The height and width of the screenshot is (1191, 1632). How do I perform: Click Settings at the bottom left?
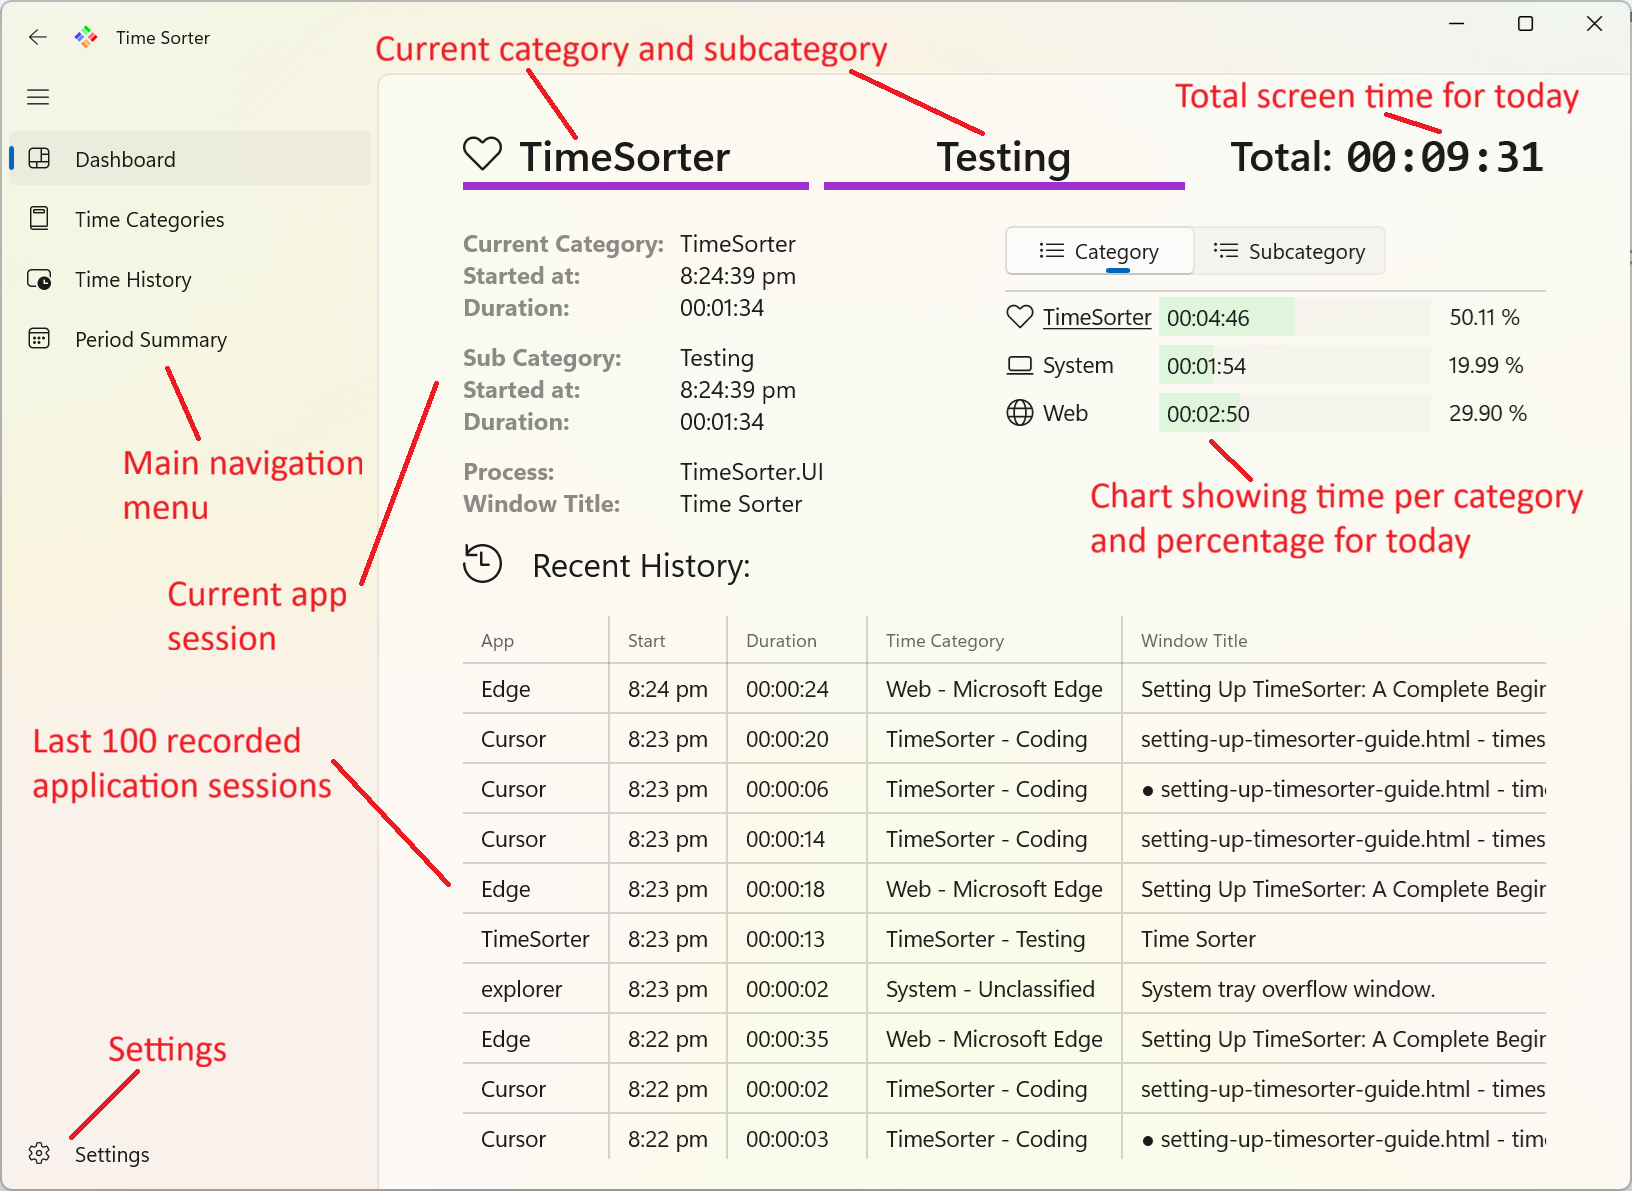click(111, 1153)
